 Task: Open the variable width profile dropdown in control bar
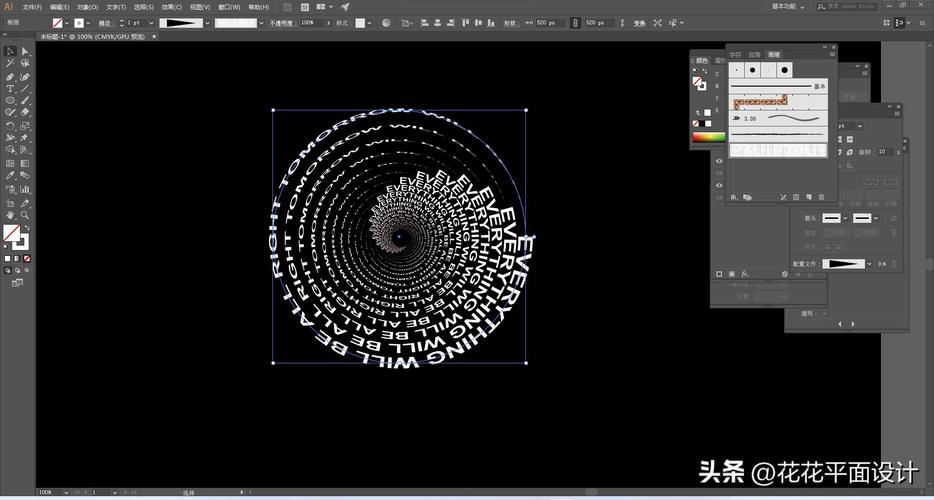click(207, 23)
